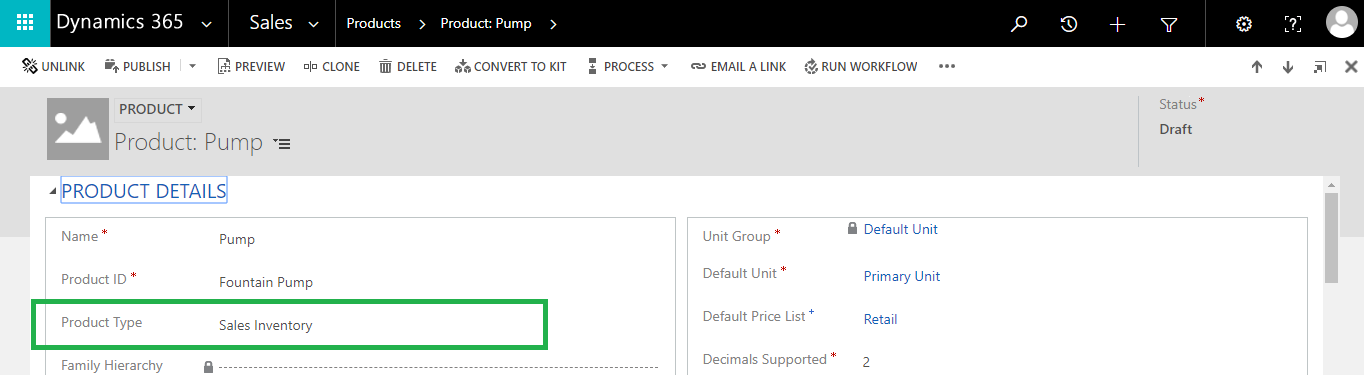Open the search magnifier icon

tap(1019, 24)
